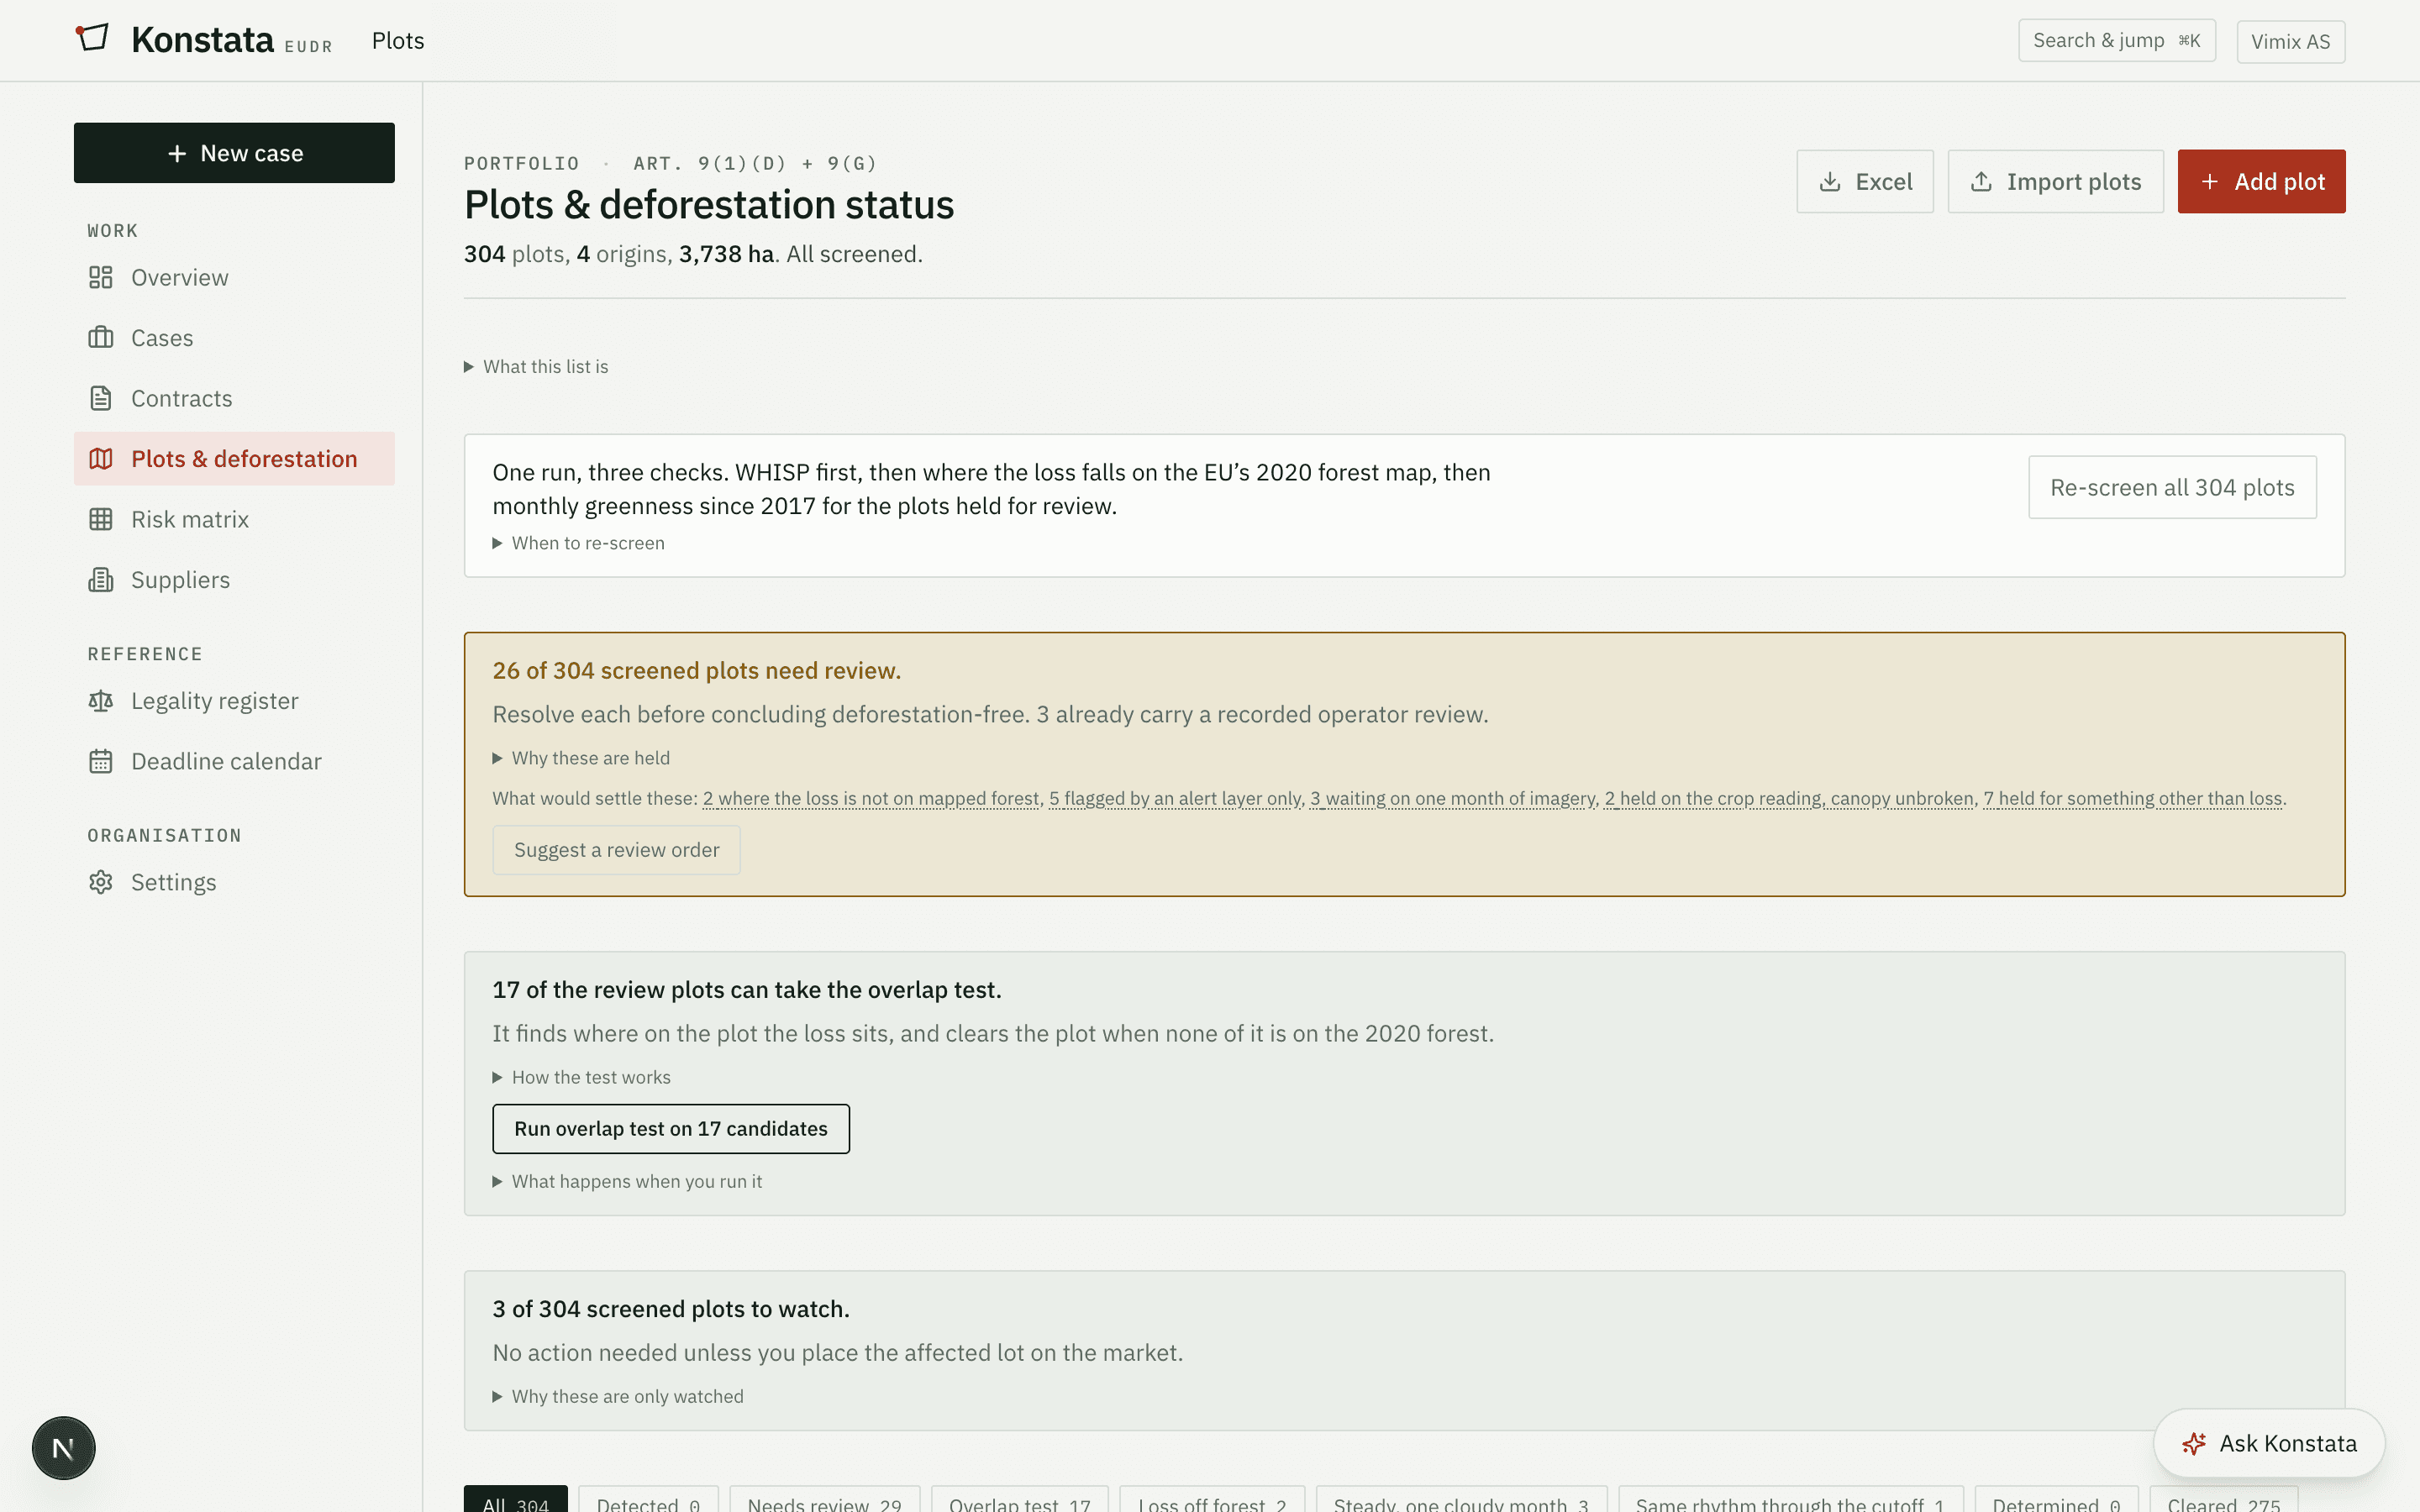This screenshot has height=1512, width=2420.
Task: Open Risk matrix via table icon
Action: pos(101,519)
